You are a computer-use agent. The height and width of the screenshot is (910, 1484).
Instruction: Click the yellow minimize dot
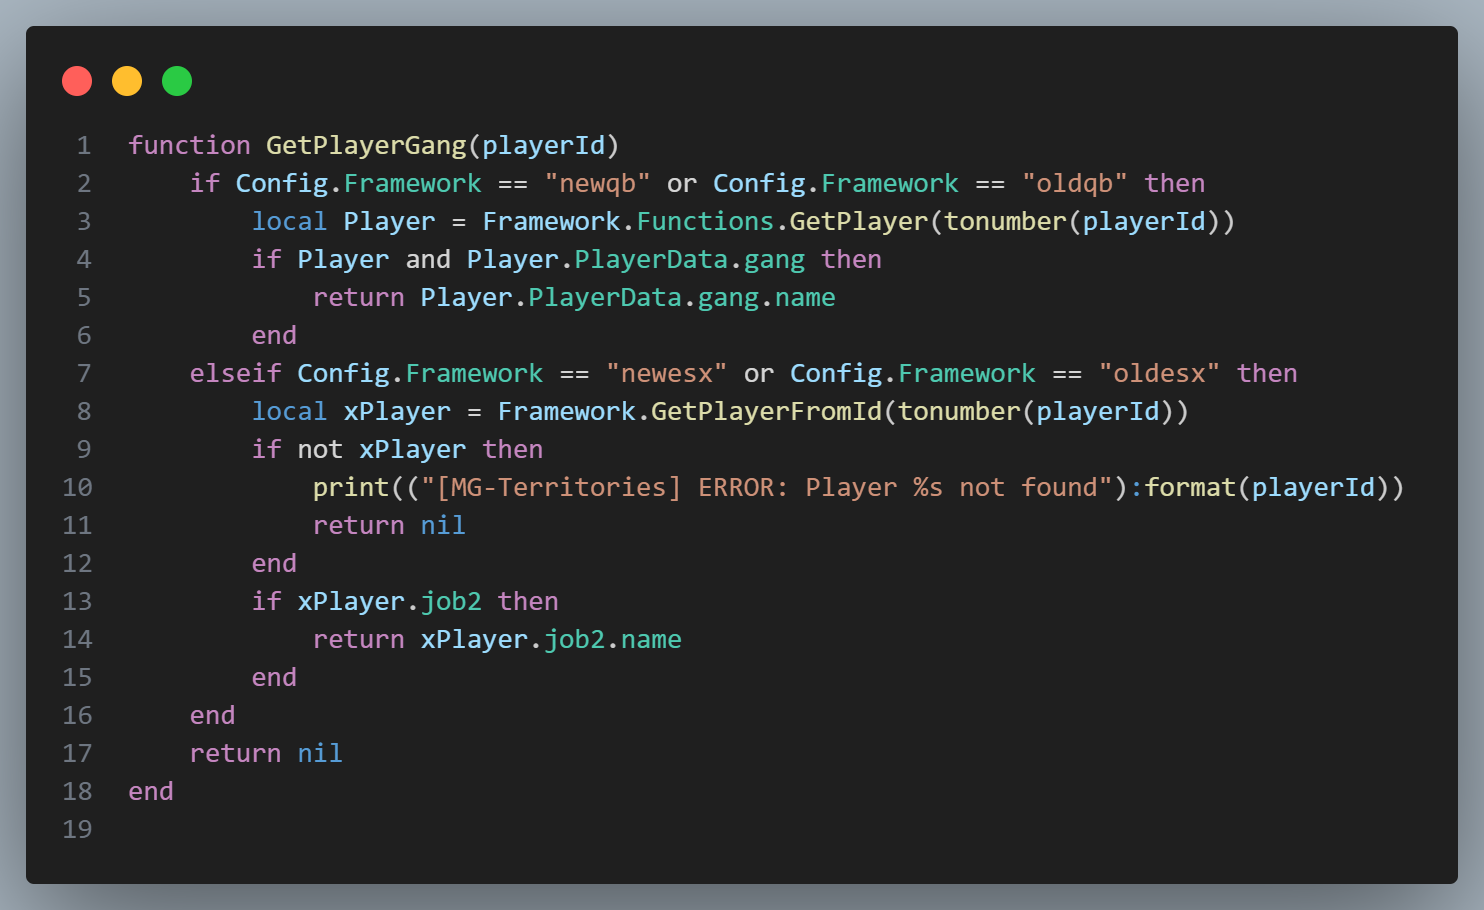coord(127,81)
